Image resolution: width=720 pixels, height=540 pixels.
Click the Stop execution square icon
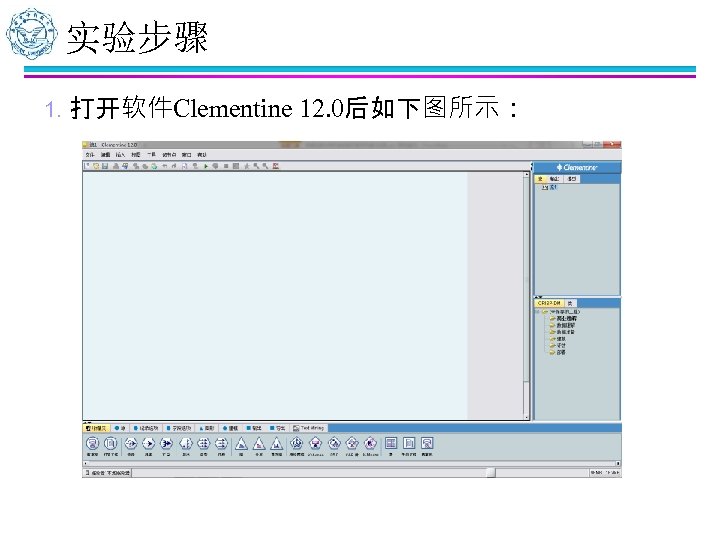tap(226, 166)
